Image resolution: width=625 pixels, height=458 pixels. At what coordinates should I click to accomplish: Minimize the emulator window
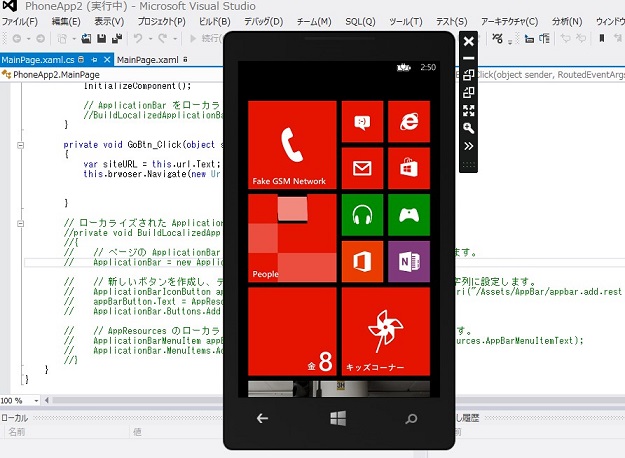[469, 58]
